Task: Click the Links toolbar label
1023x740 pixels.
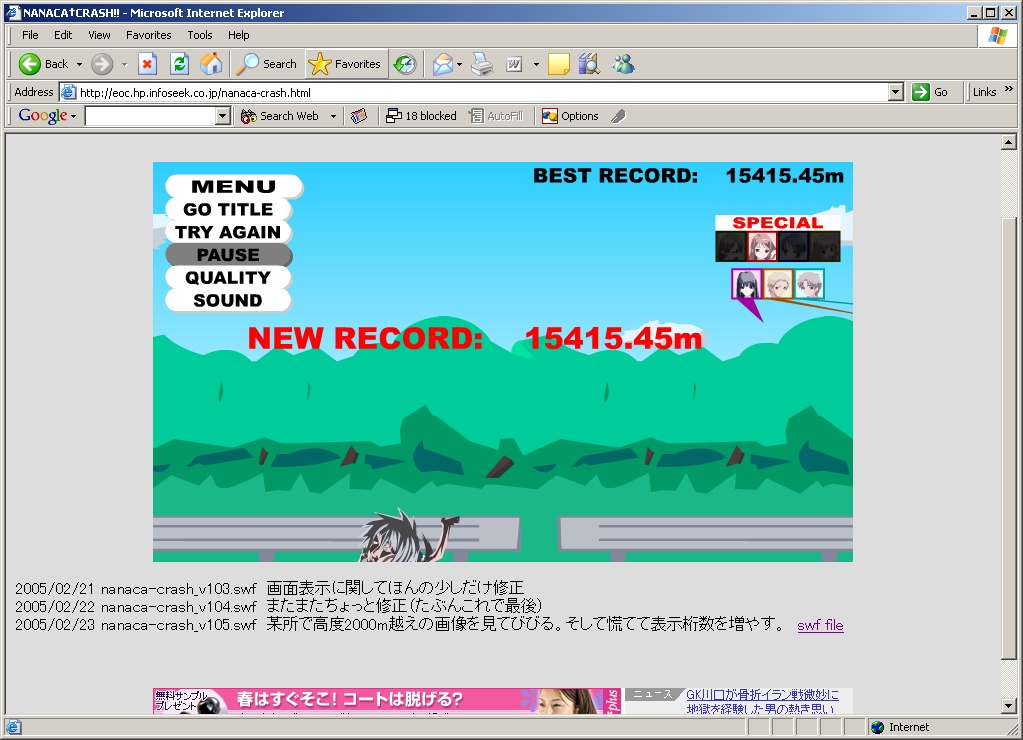Action: click(984, 92)
